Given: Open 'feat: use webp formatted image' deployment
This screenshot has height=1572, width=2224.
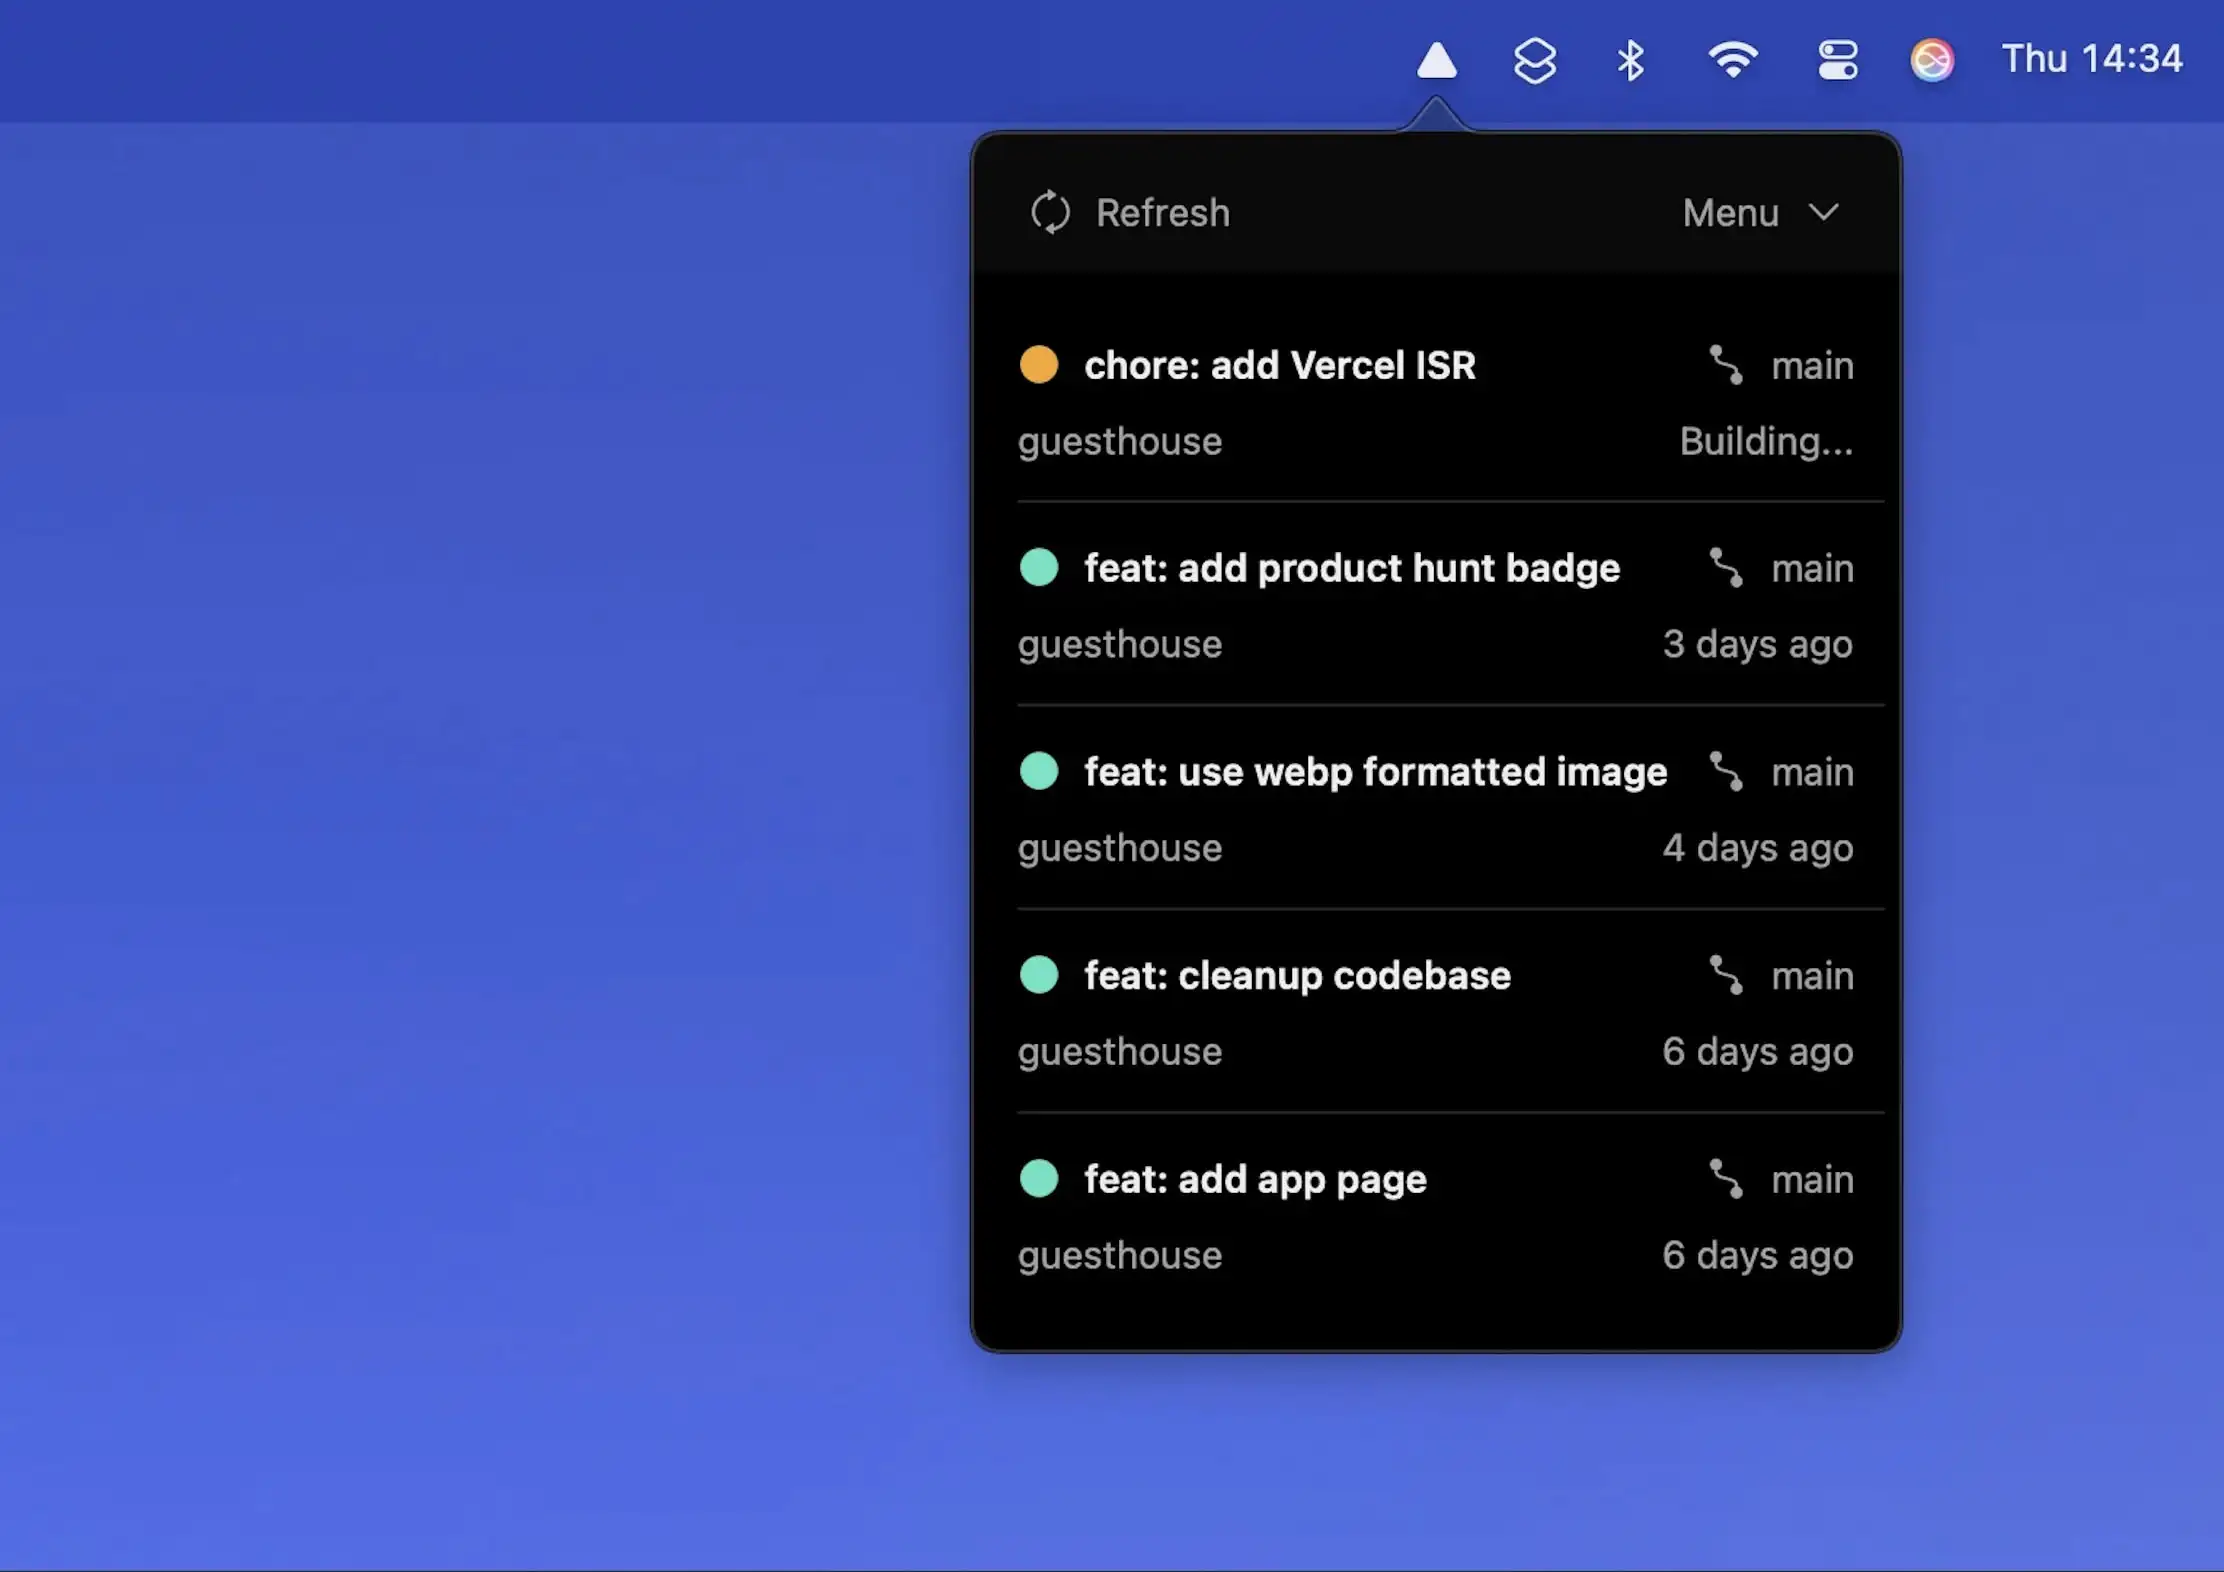Looking at the screenshot, I should coord(1376,773).
